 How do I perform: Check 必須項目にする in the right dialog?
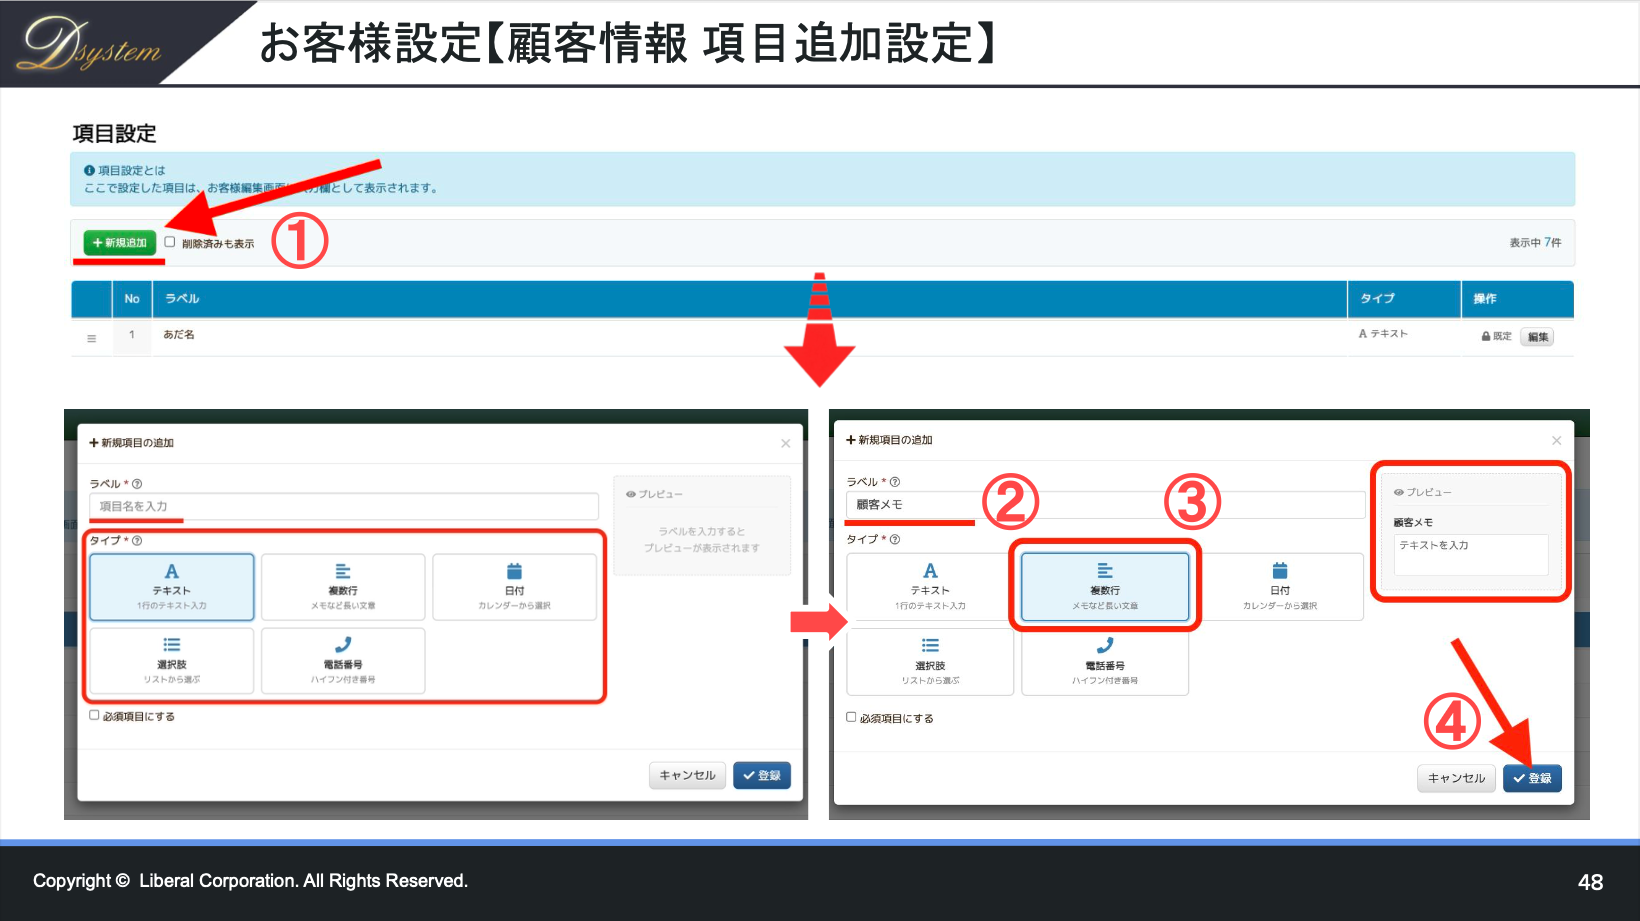point(851,717)
